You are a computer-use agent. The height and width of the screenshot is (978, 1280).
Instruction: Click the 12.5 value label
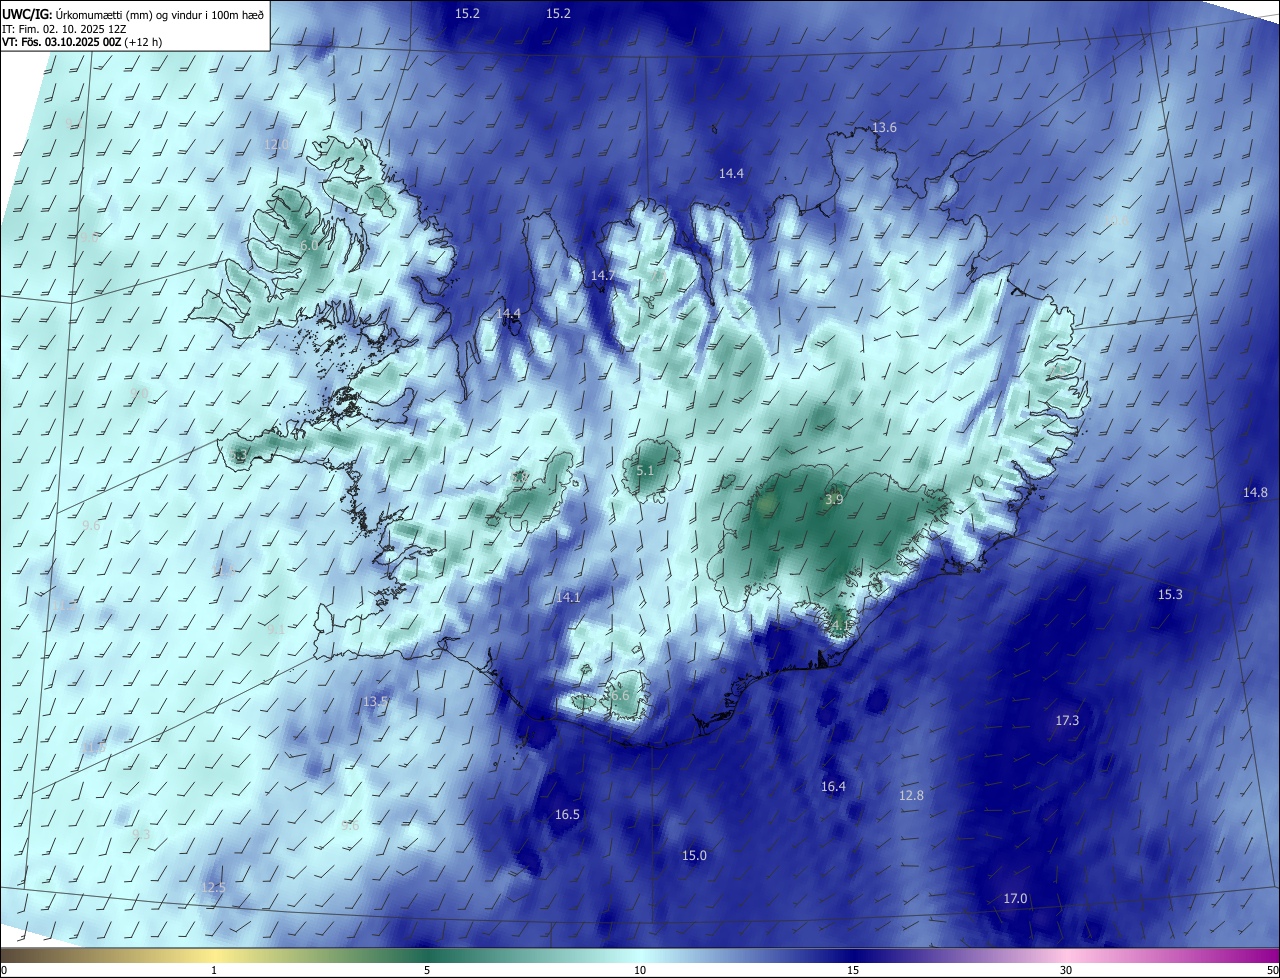point(213,887)
